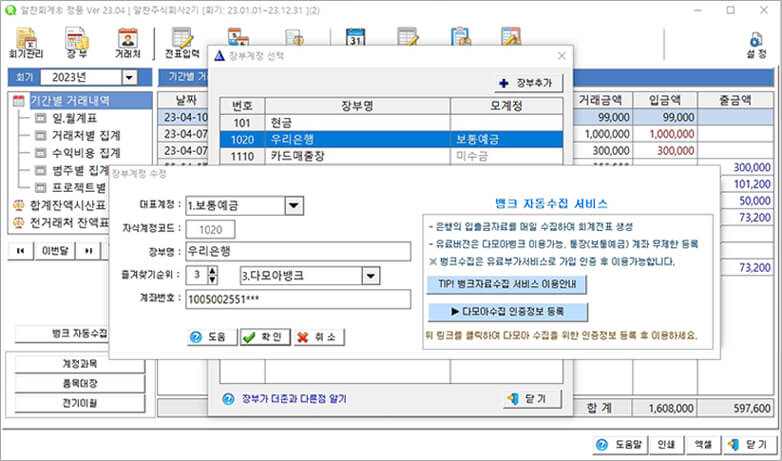Decrease 즐겨찾기순위 with the down arrow
The width and height of the screenshot is (782, 461).
[212, 279]
